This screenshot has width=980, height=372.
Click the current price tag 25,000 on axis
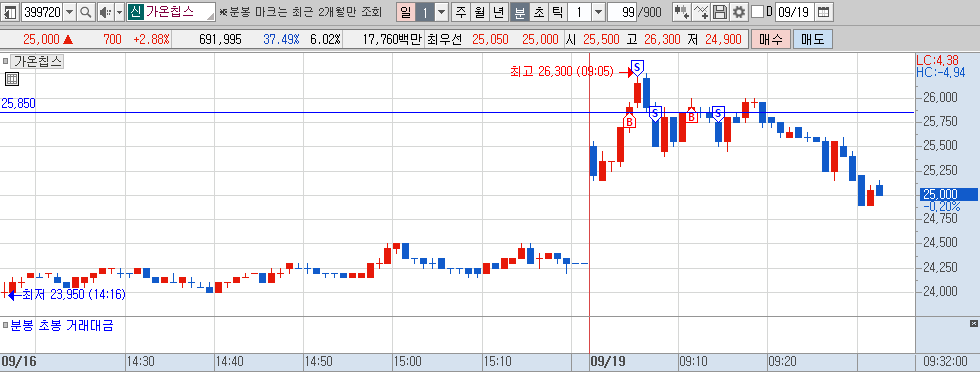click(x=949, y=194)
